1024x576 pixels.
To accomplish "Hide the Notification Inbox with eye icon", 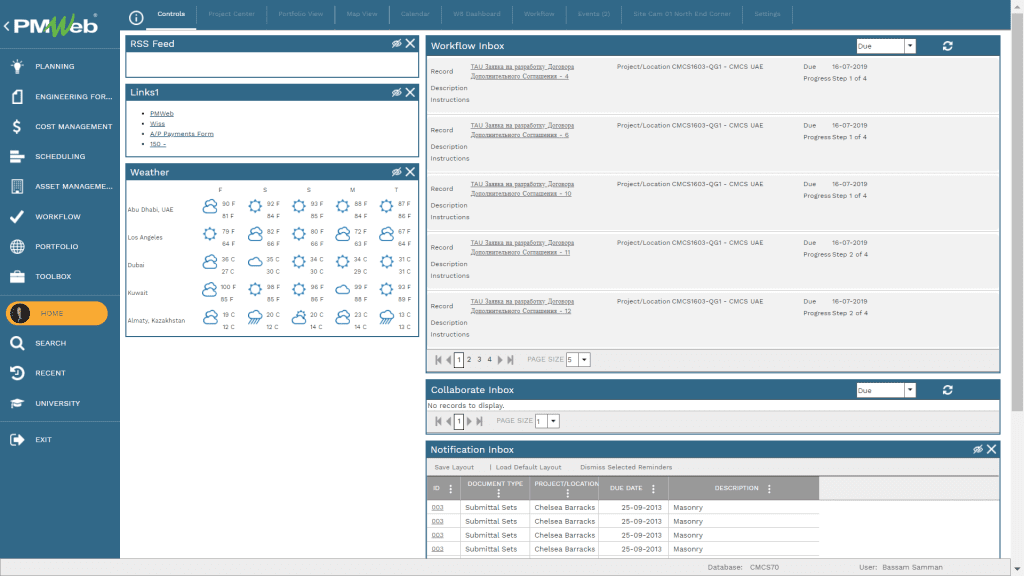I will (978, 449).
